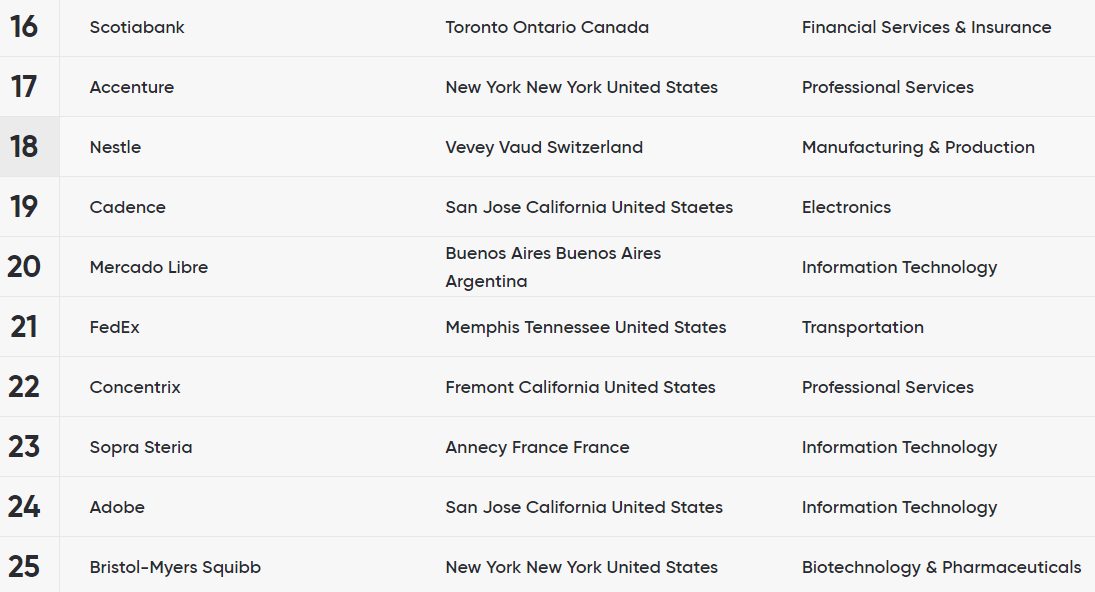Click the Scotiabank company name

[137, 27]
